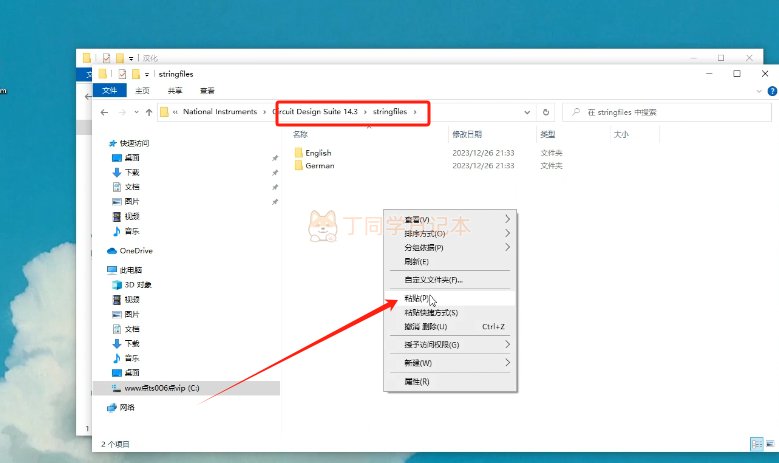Refresh the stringfiles folder view
779x463 pixels.
pos(545,112)
